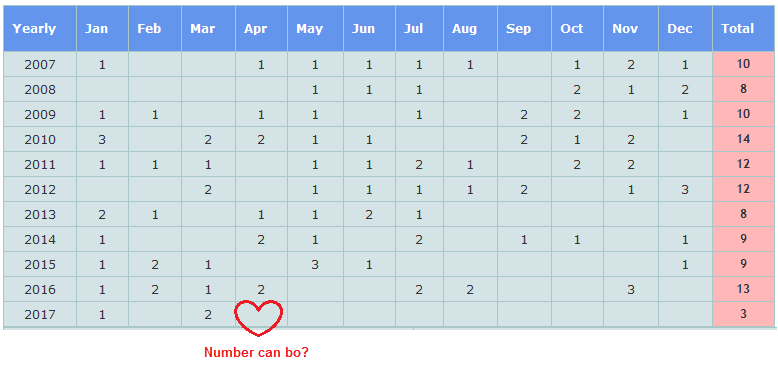Click the pink total cell showing 13
Screen dimensions: 778x376
click(743, 289)
